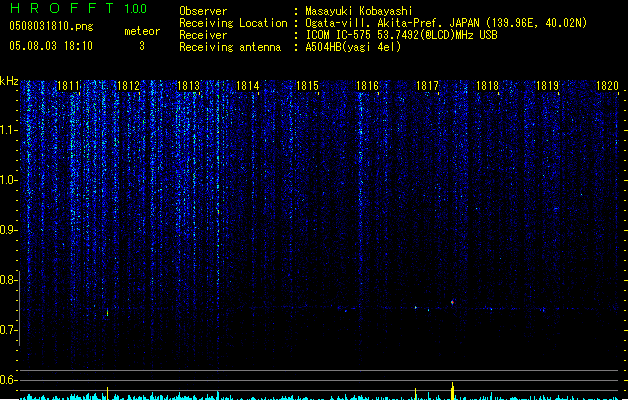Click the ICOM IC-575 receiver text
629x400 pixels.
(x=402, y=35)
